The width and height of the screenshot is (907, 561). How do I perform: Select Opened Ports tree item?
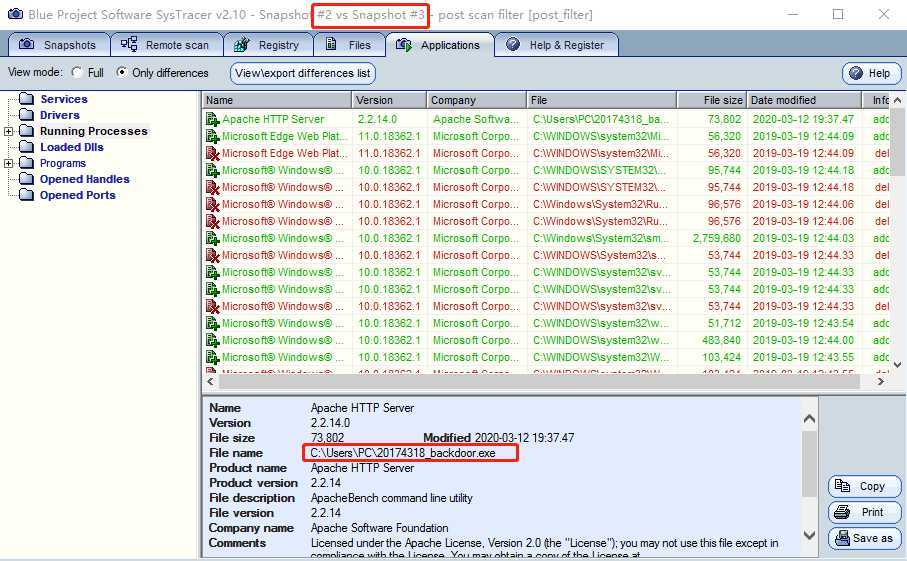click(78, 195)
